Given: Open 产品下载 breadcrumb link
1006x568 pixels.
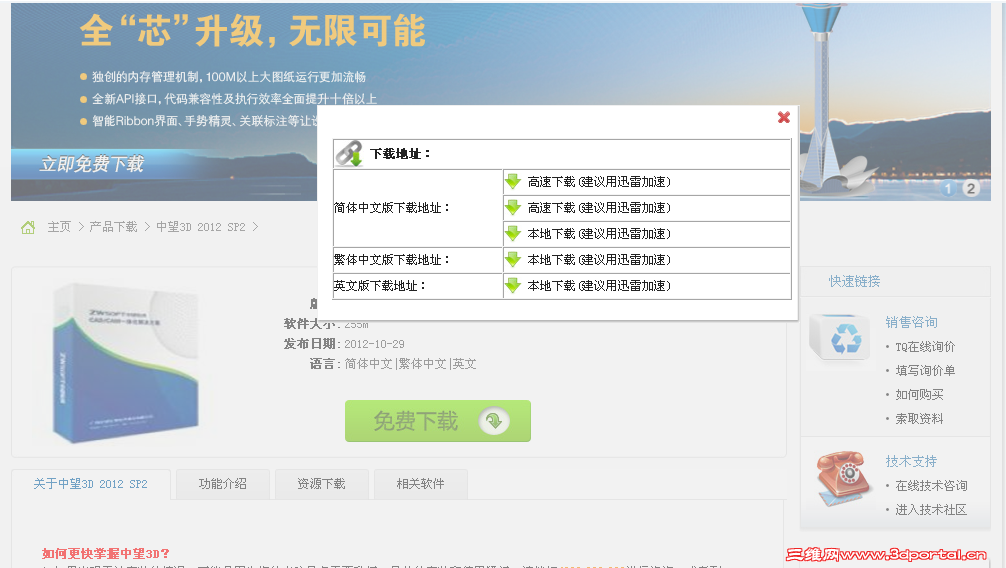Looking at the screenshot, I should [x=113, y=227].
